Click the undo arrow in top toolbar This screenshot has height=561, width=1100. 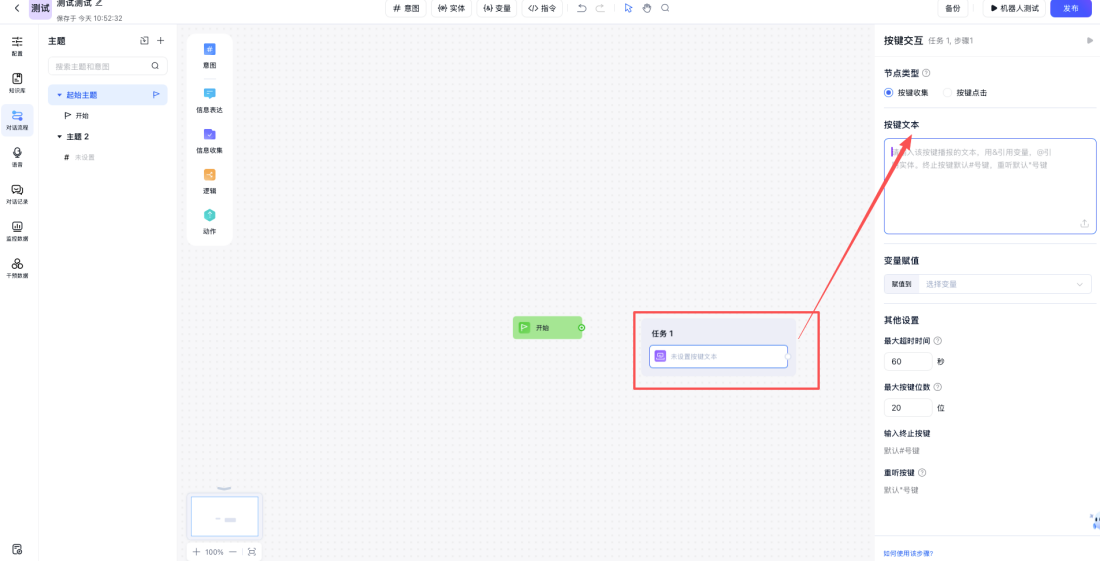pyautogui.click(x=581, y=8)
